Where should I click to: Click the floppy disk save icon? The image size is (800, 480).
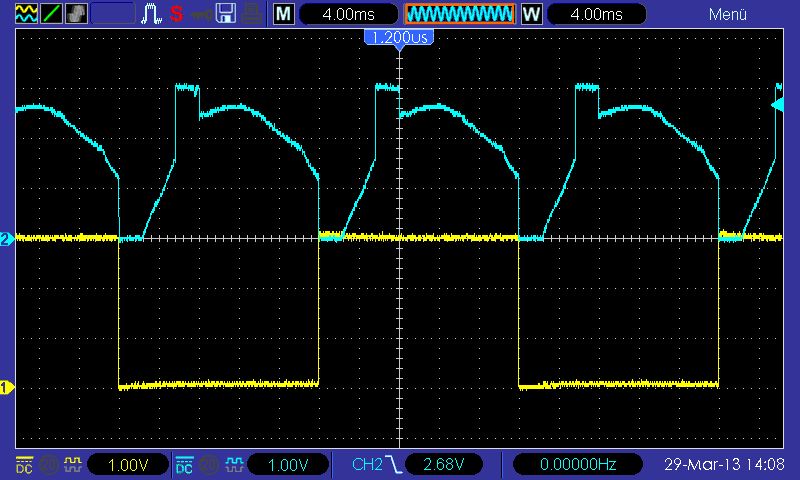[226, 14]
